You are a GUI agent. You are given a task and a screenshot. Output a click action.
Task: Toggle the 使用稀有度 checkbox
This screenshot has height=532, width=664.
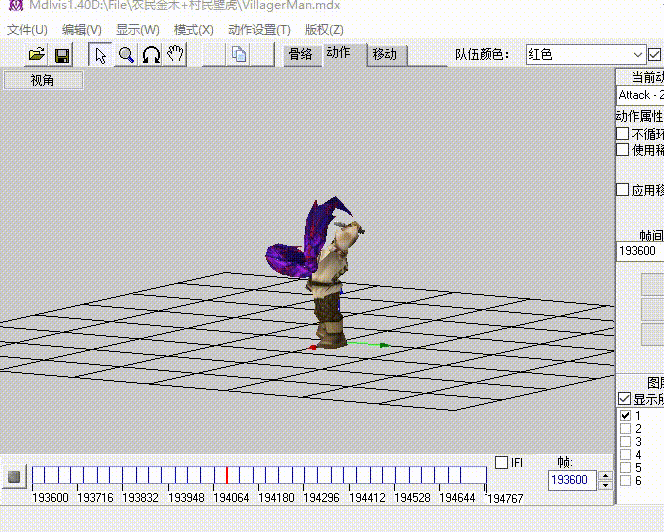tap(622, 150)
